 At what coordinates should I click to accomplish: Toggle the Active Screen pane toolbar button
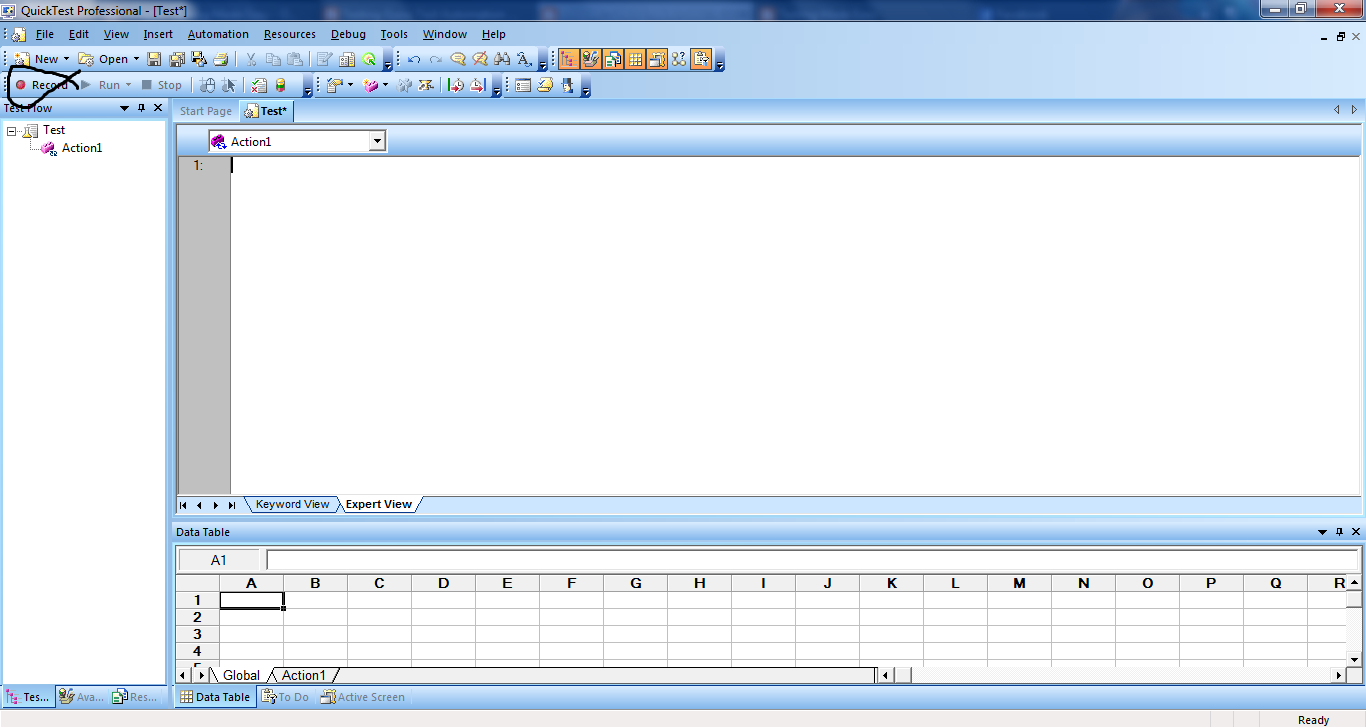657,59
